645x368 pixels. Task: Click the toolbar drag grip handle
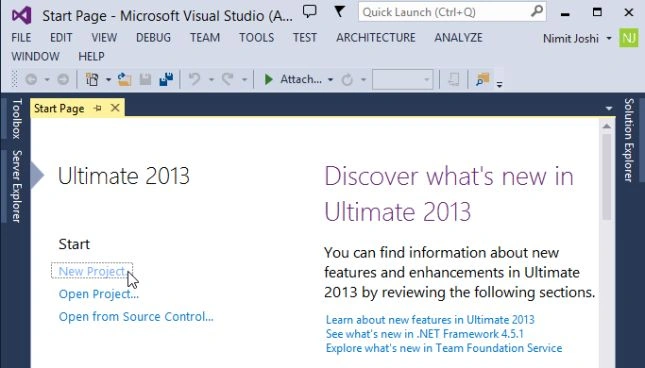pos(15,79)
